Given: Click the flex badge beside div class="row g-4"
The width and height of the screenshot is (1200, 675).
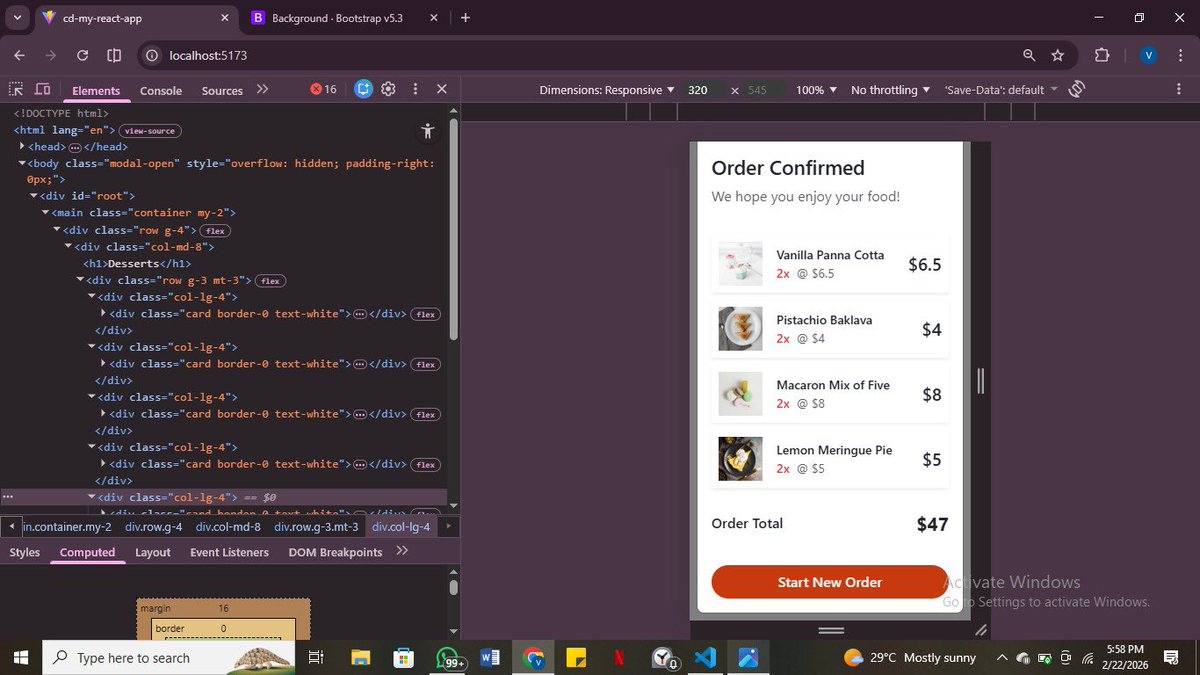Looking at the screenshot, I should tap(215, 230).
